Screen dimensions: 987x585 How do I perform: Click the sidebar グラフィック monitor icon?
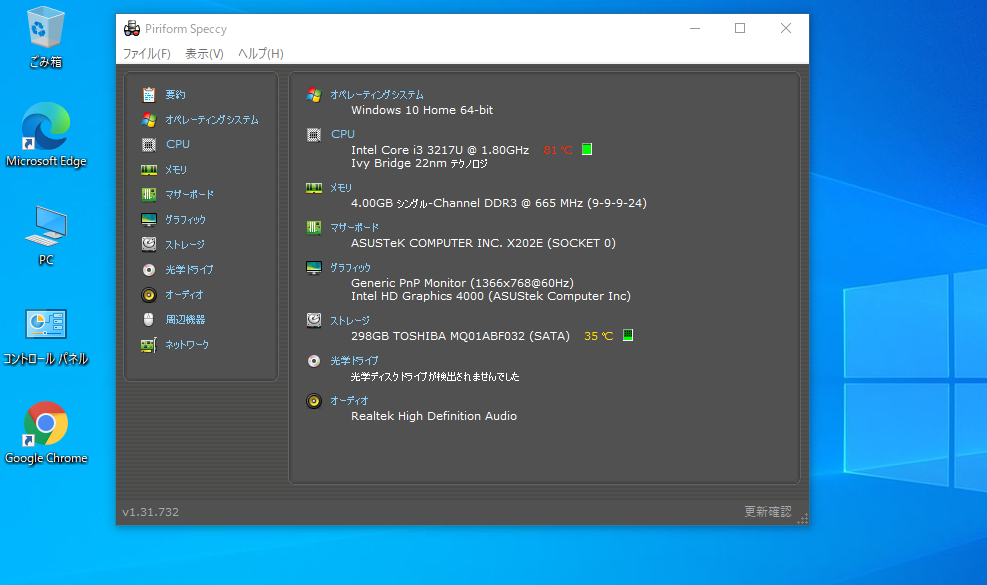(149, 220)
